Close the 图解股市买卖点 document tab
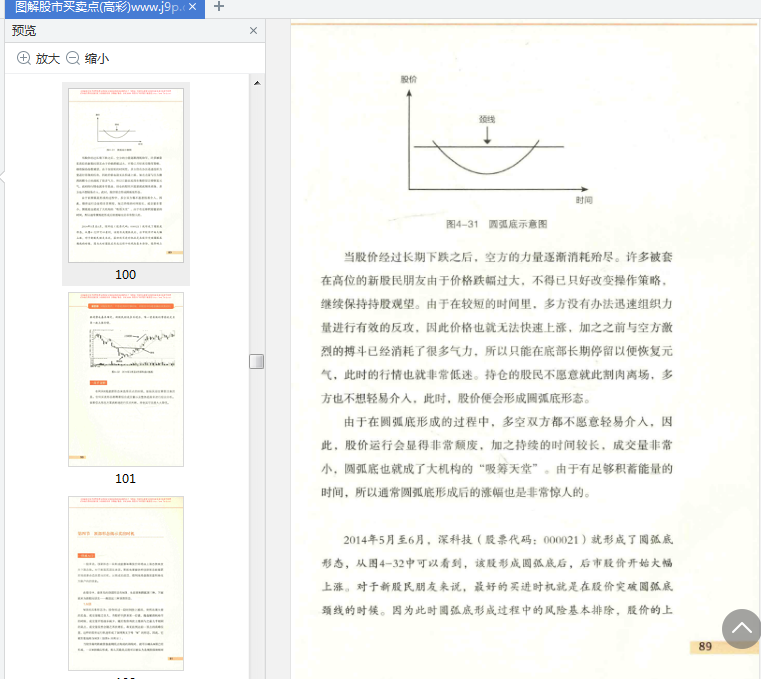Image resolution: width=761 pixels, height=679 pixels. 193,7
